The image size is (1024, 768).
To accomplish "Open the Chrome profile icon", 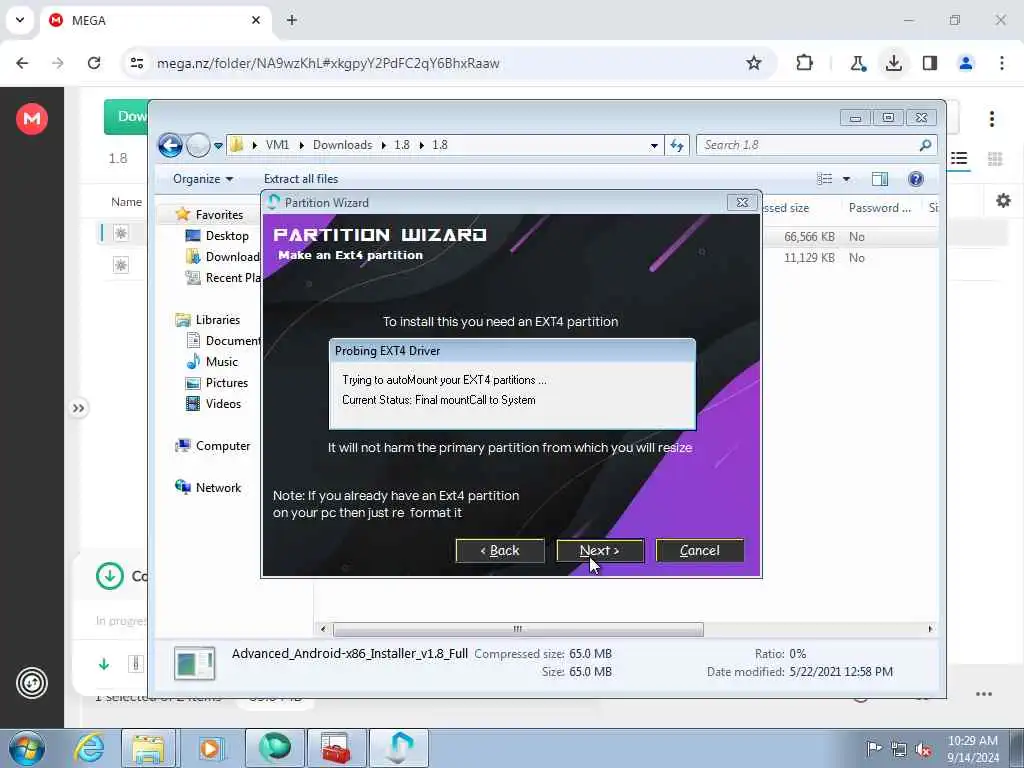I will [x=966, y=63].
